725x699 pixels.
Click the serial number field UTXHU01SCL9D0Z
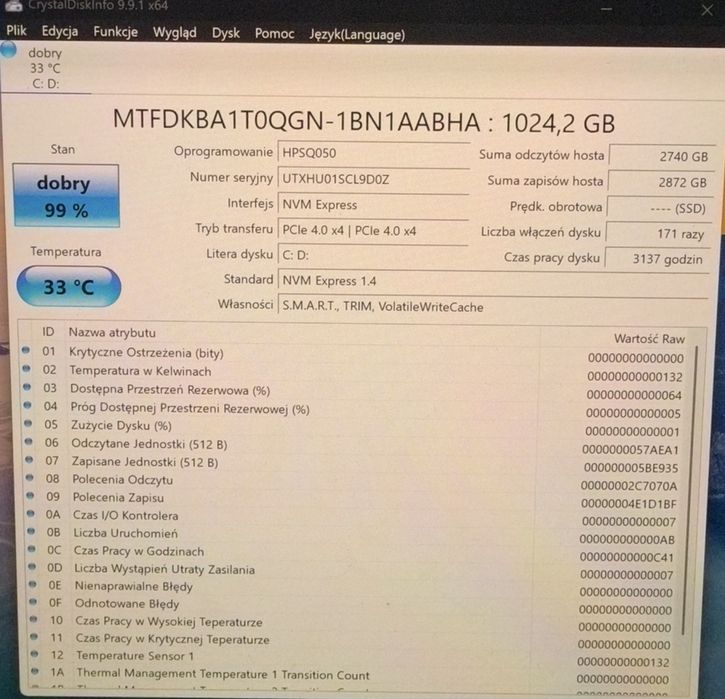(x=374, y=179)
